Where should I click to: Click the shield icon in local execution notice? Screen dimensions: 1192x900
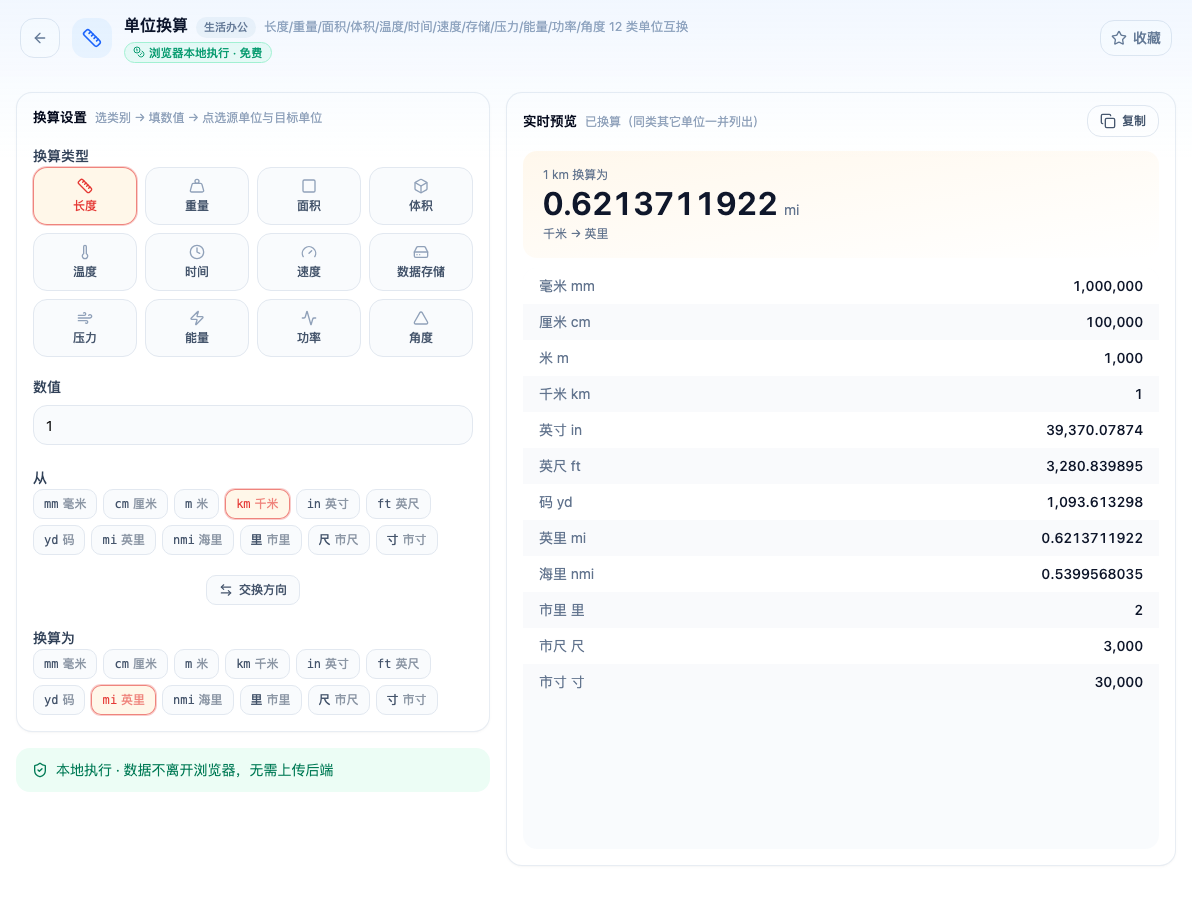tap(40, 770)
